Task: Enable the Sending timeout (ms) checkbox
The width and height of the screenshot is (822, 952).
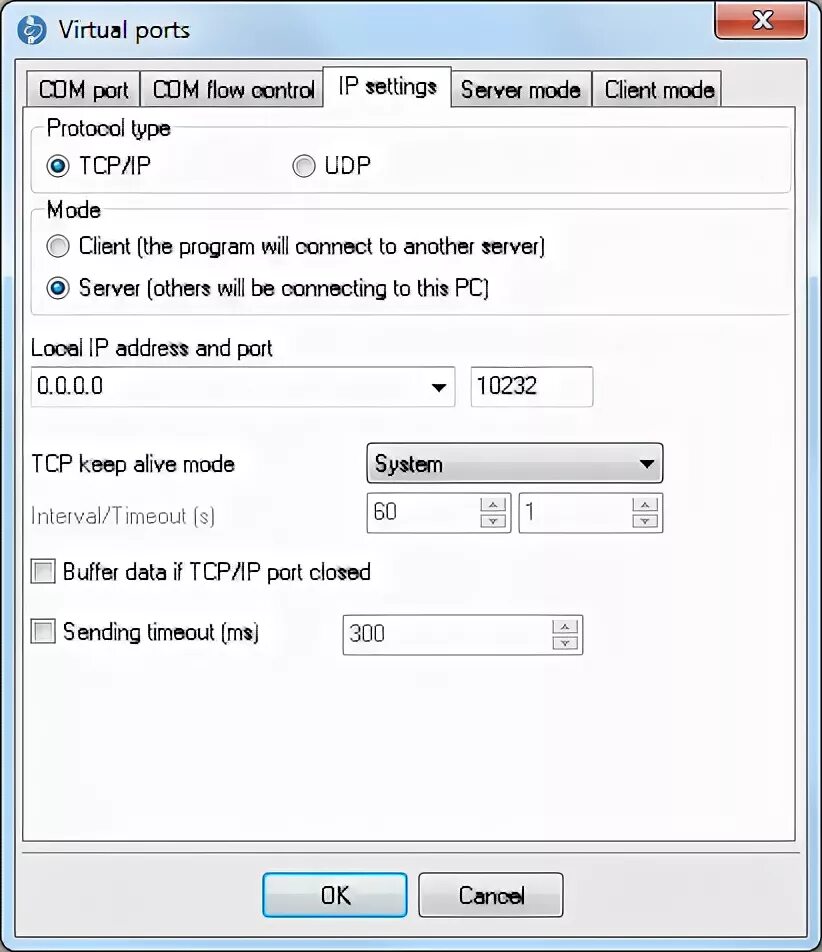Action: point(43,631)
